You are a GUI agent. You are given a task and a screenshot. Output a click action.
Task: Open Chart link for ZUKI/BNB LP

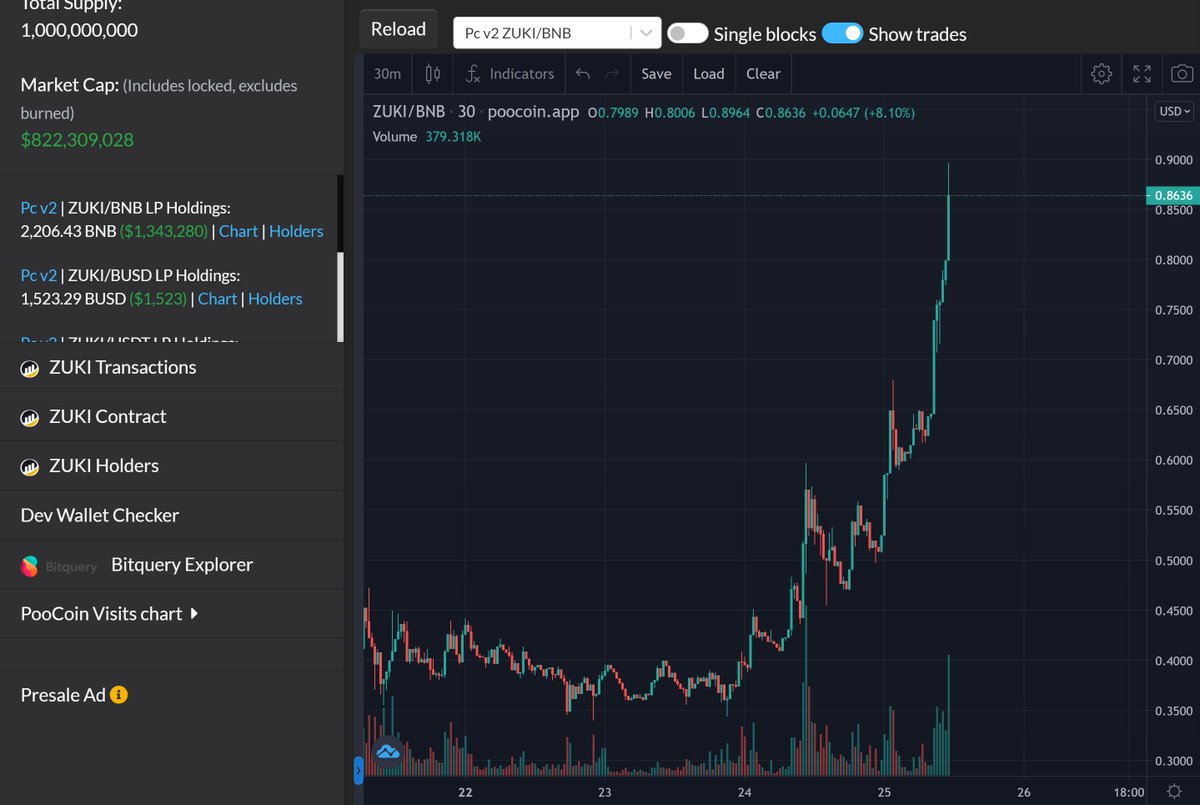(x=238, y=231)
